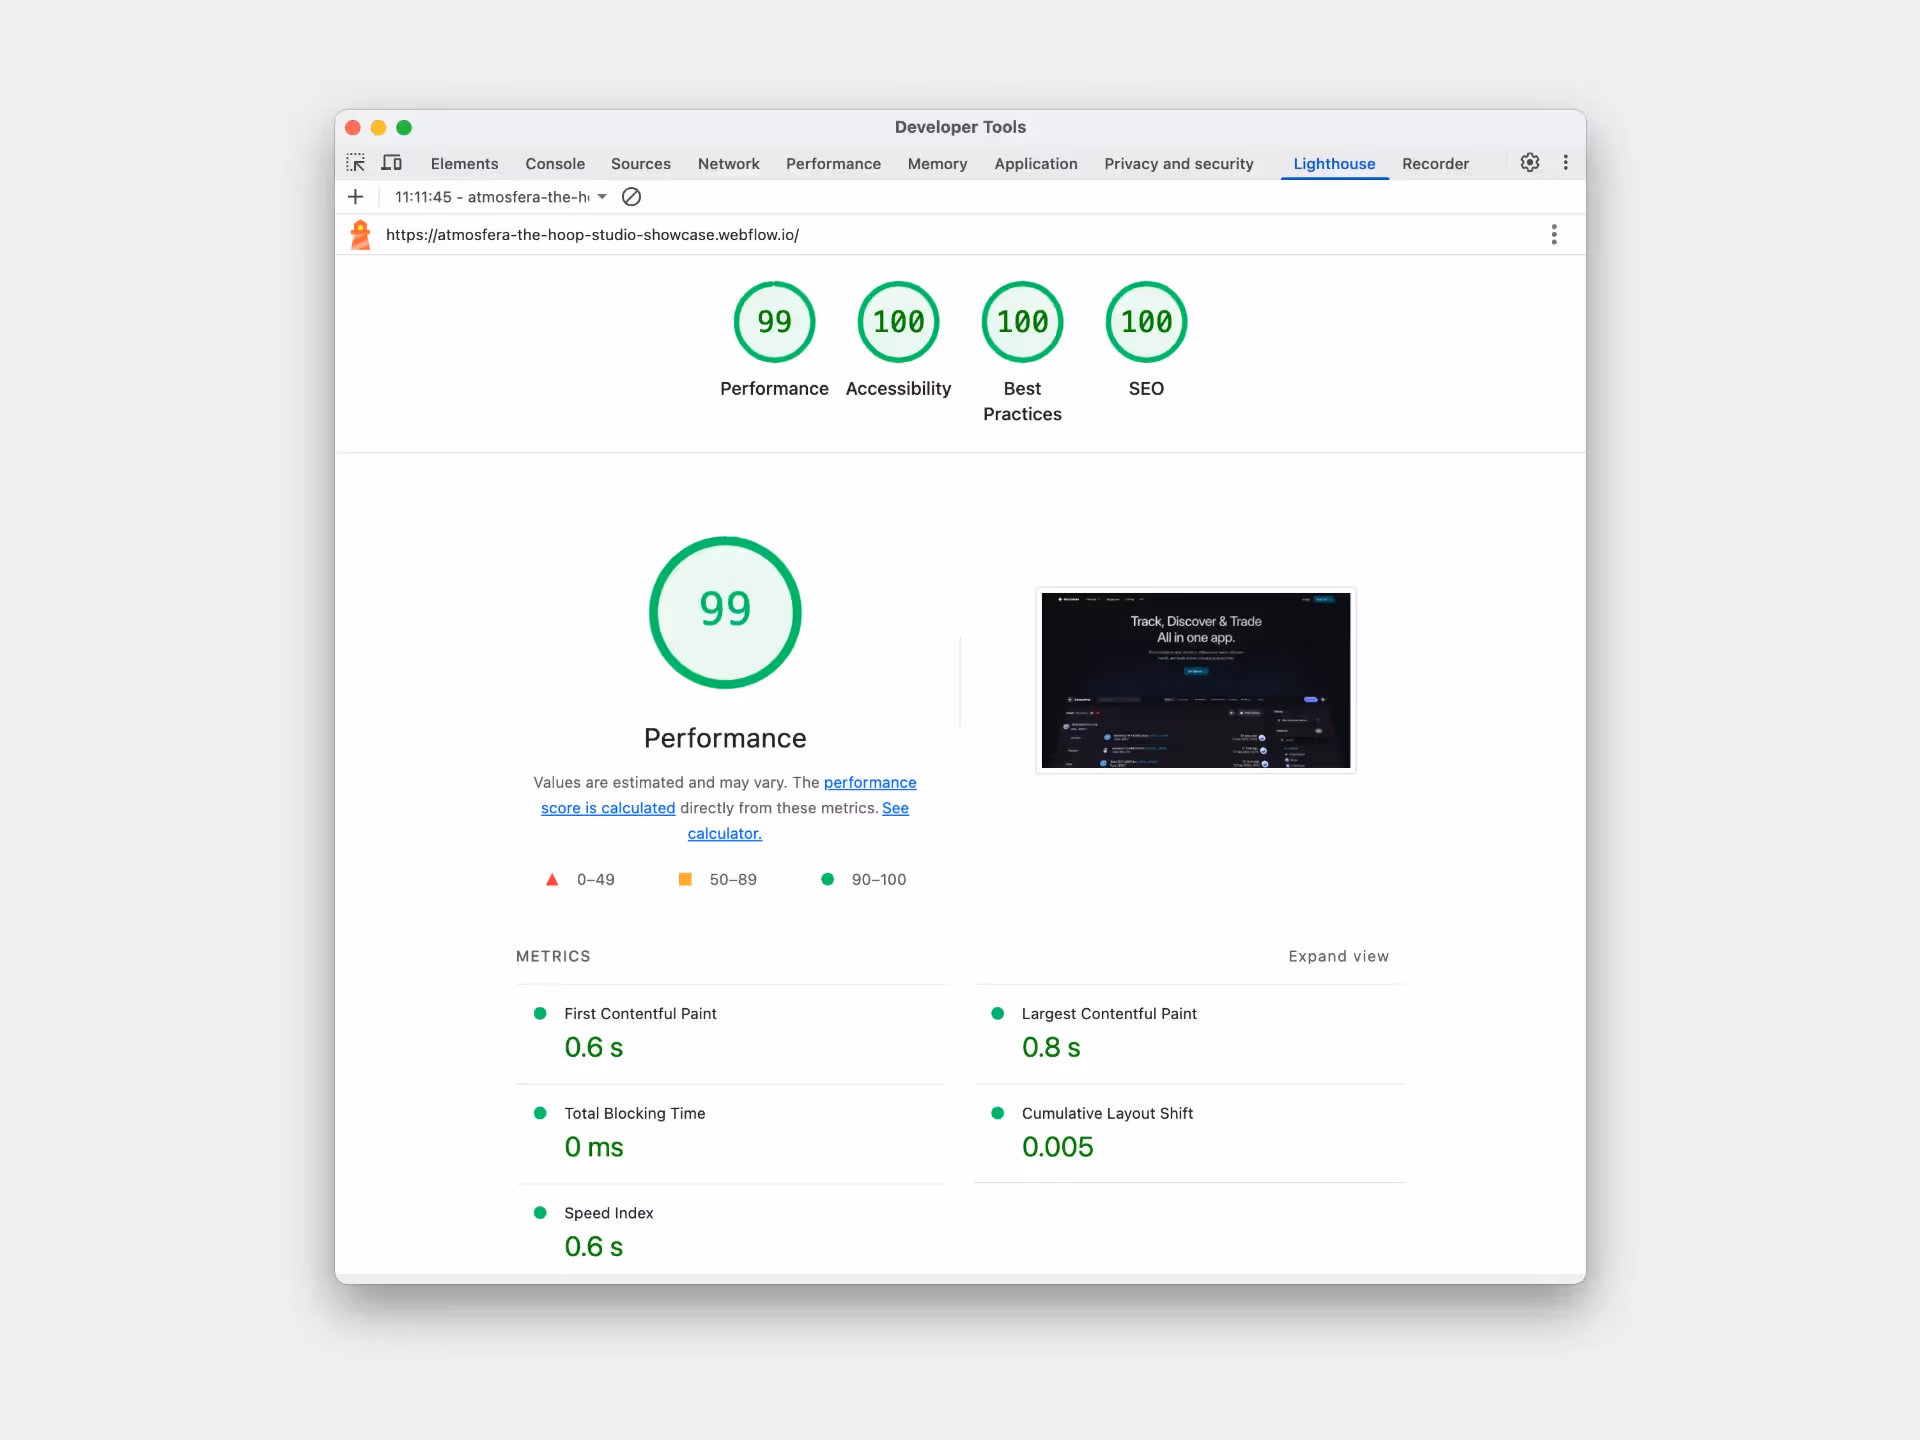Open DevTools settings gear
The image size is (1920, 1440).
1529,162
